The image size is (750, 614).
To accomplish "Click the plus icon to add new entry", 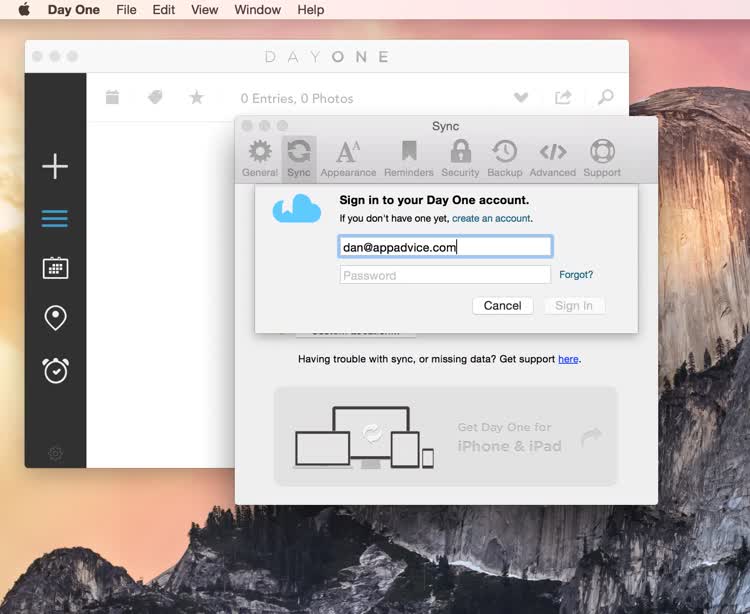I will [x=55, y=166].
